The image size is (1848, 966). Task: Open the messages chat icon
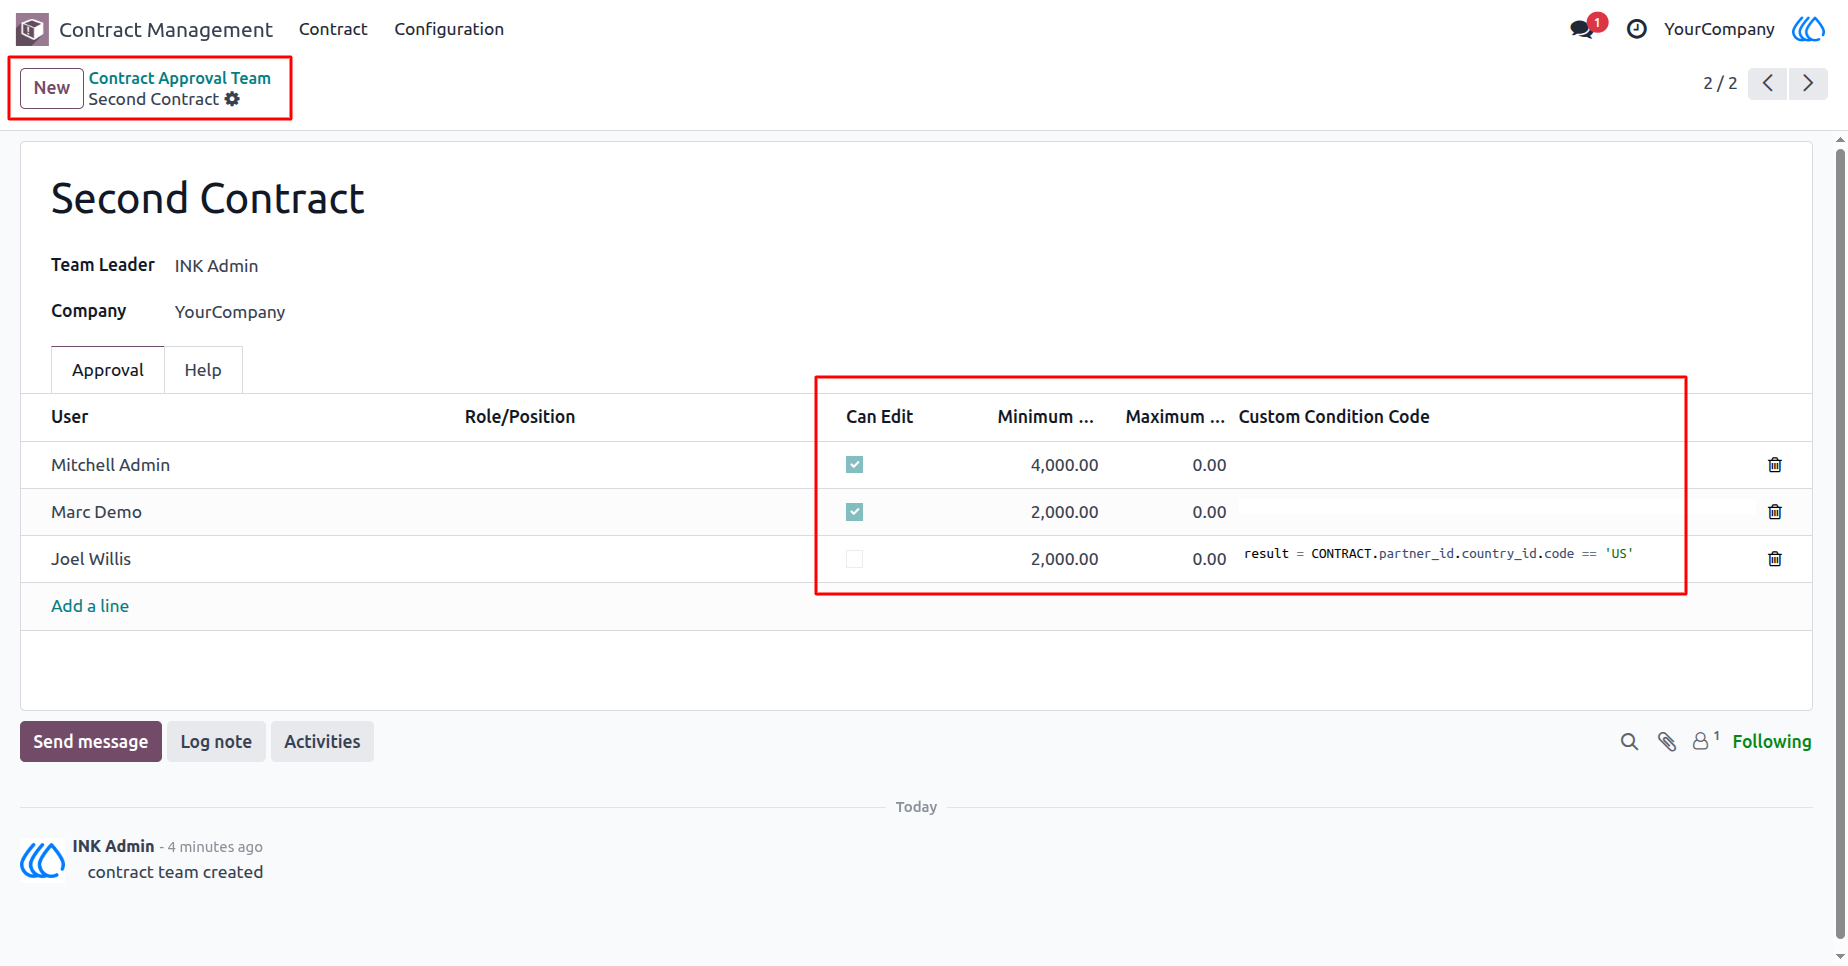click(1582, 29)
